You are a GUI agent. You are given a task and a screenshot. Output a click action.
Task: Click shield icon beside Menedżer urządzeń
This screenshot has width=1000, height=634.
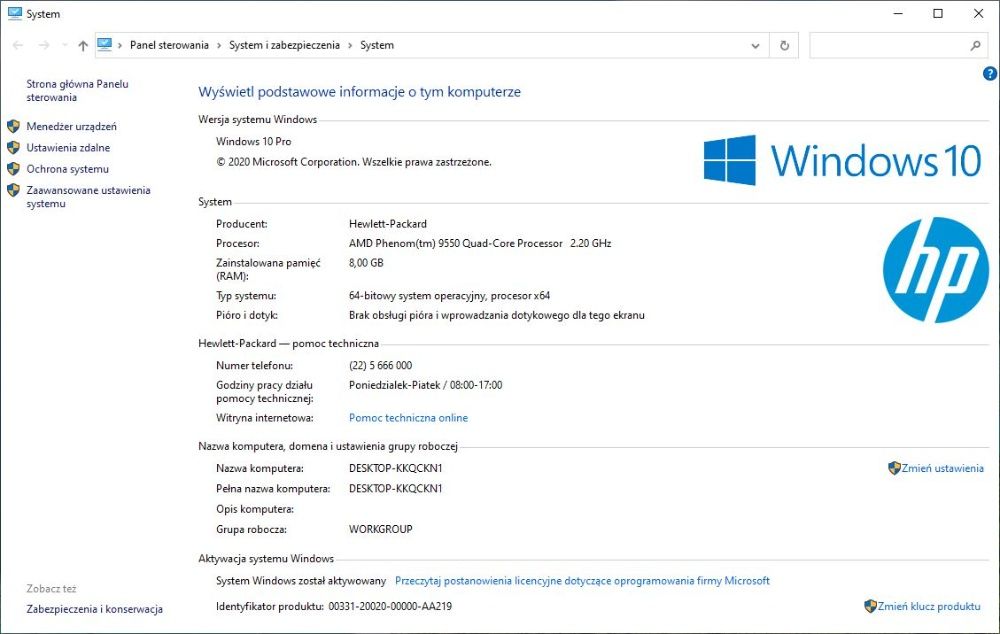tap(13, 126)
